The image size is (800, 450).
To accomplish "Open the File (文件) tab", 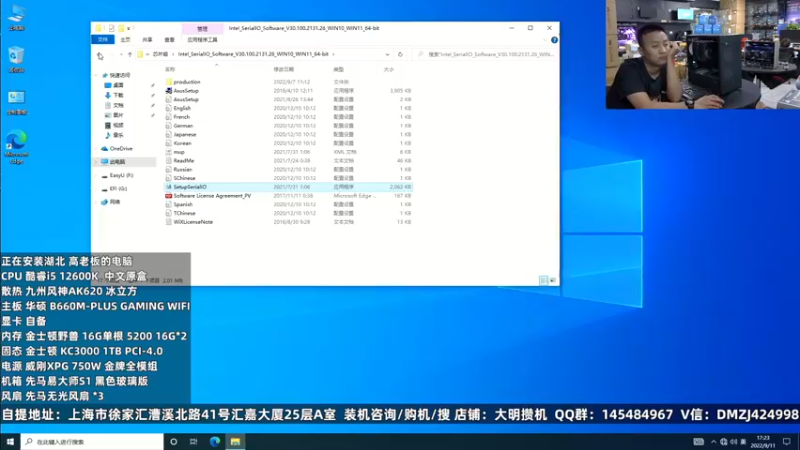I will (103, 40).
